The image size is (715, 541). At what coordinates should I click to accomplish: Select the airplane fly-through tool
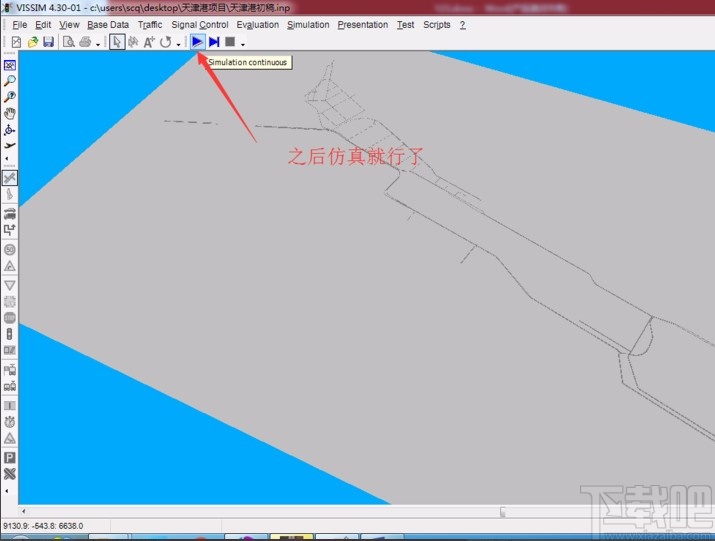[x=10, y=146]
